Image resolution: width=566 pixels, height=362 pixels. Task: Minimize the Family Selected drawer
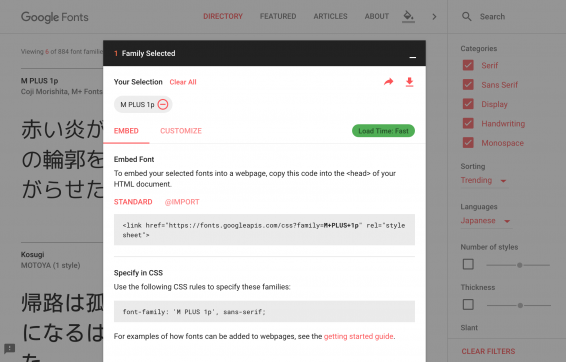tap(413, 57)
